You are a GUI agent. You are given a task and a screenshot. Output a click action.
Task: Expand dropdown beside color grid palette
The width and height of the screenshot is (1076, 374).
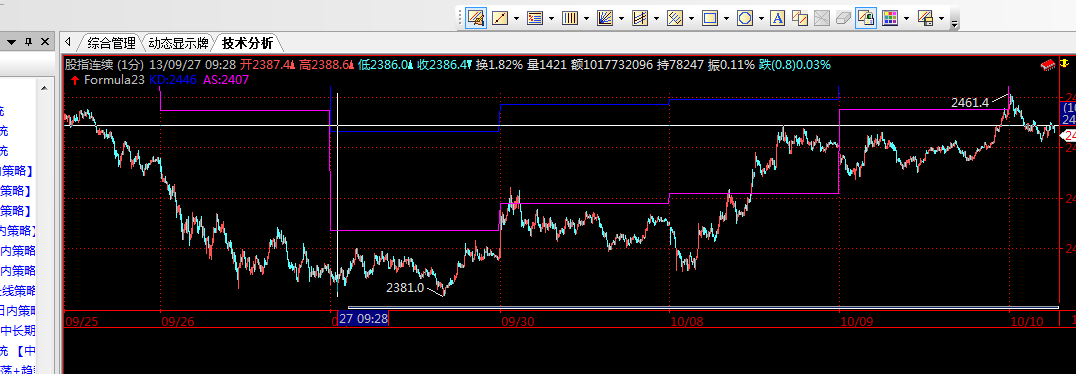tap(907, 19)
